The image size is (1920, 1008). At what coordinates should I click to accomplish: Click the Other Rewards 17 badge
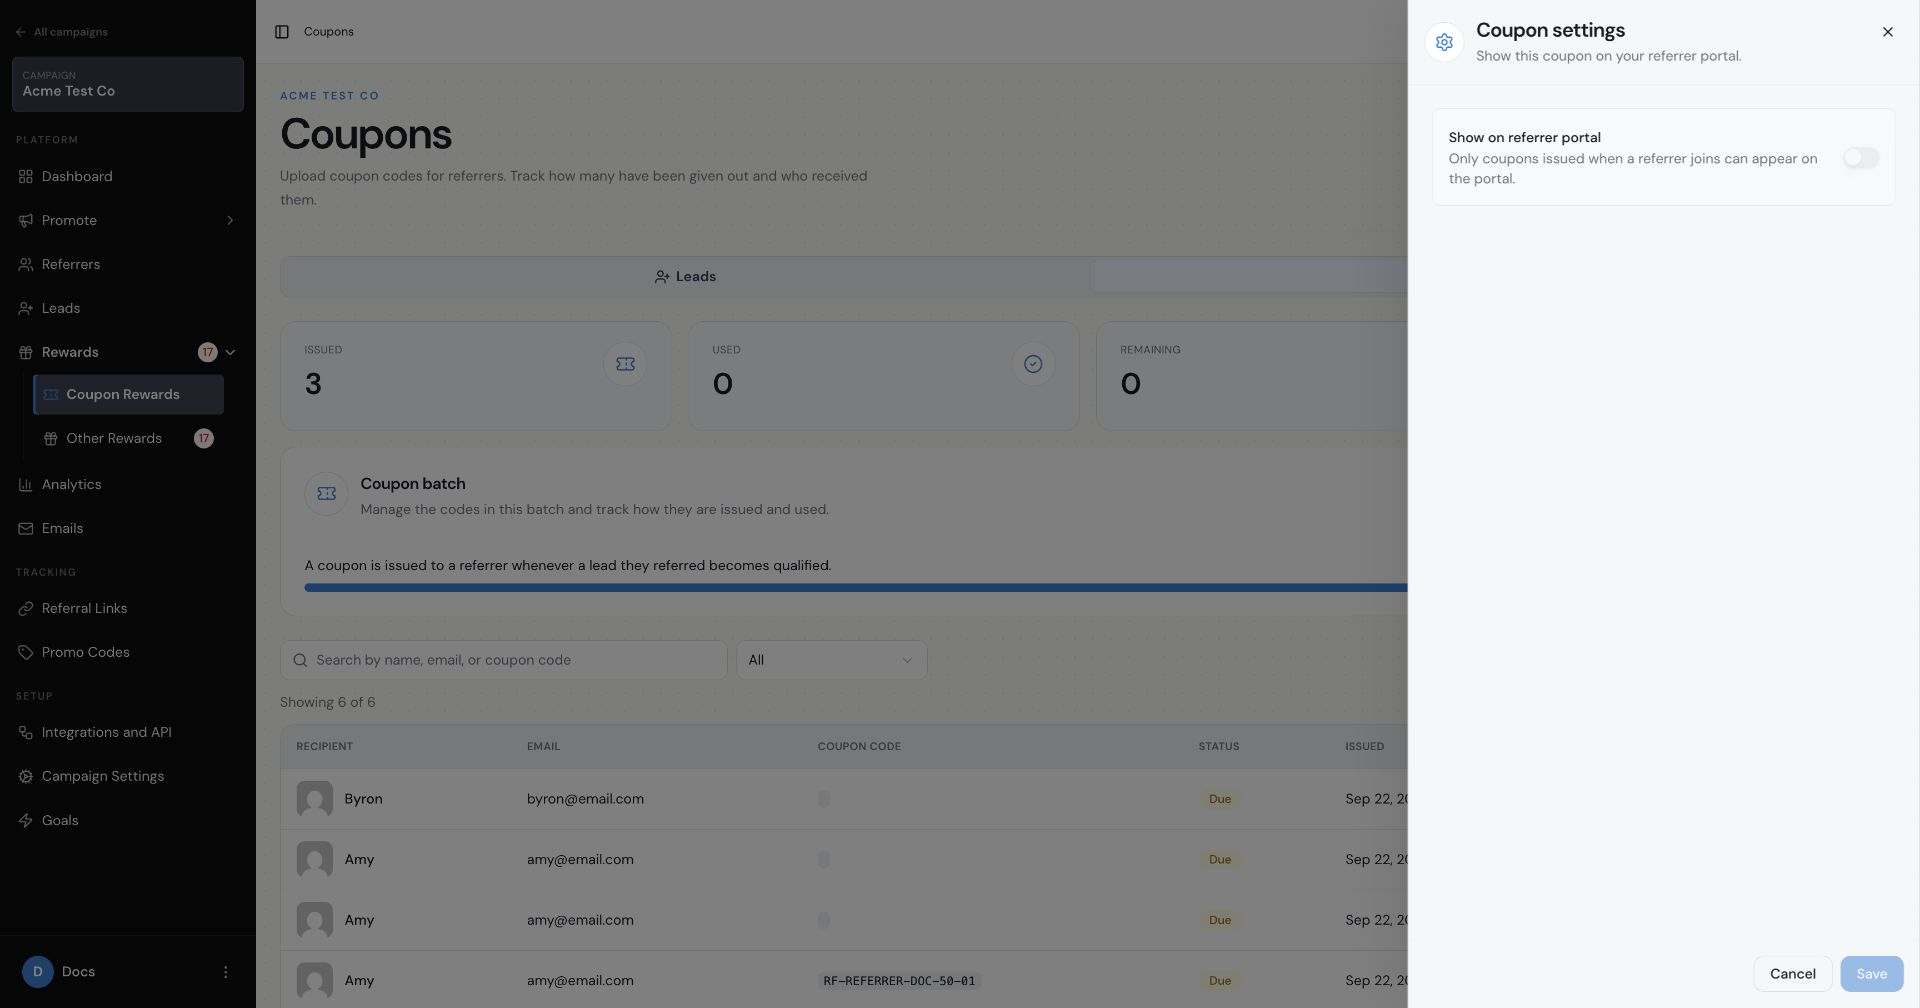[x=203, y=438]
